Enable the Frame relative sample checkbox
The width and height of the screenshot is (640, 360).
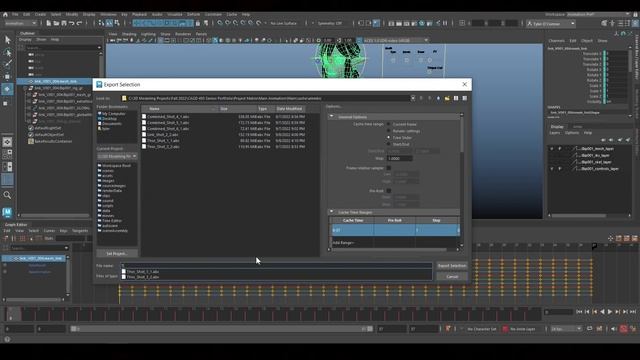coord(389,168)
